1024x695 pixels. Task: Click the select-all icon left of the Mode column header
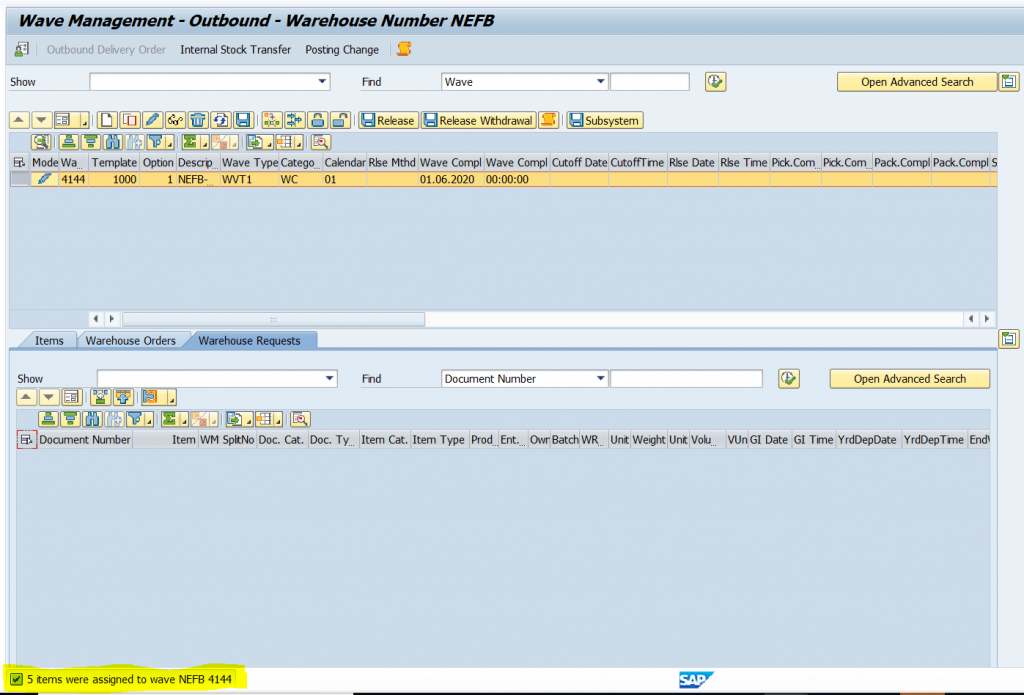pyautogui.click(x=20, y=163)
